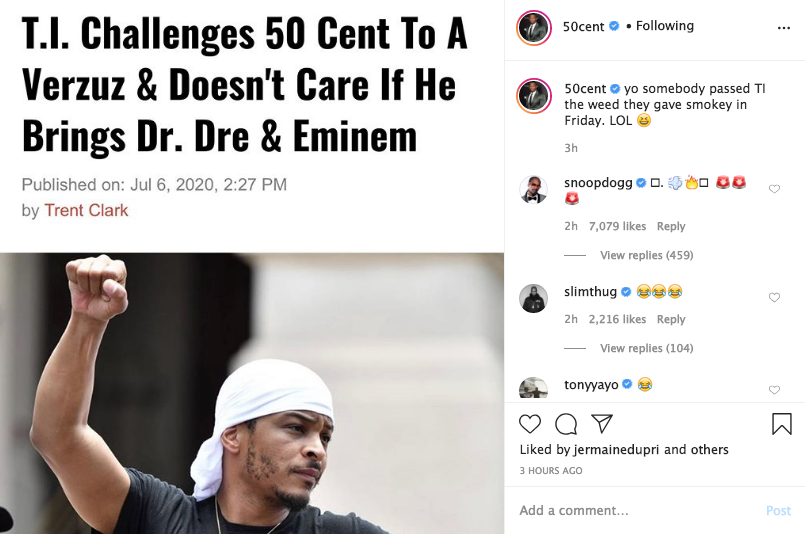Save post with the bookmark icon

click(x=781, y=424)
